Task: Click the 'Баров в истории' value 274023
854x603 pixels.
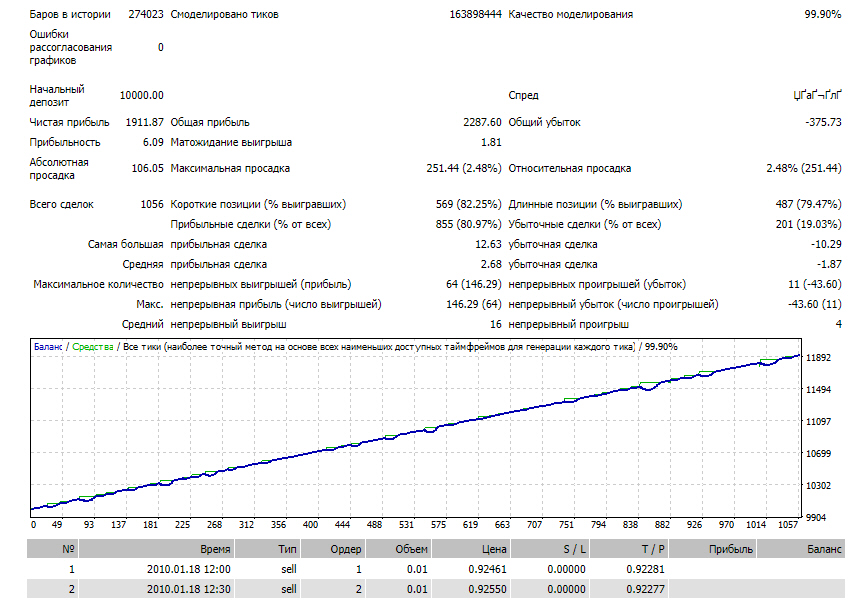Action: tap(145, 15)
